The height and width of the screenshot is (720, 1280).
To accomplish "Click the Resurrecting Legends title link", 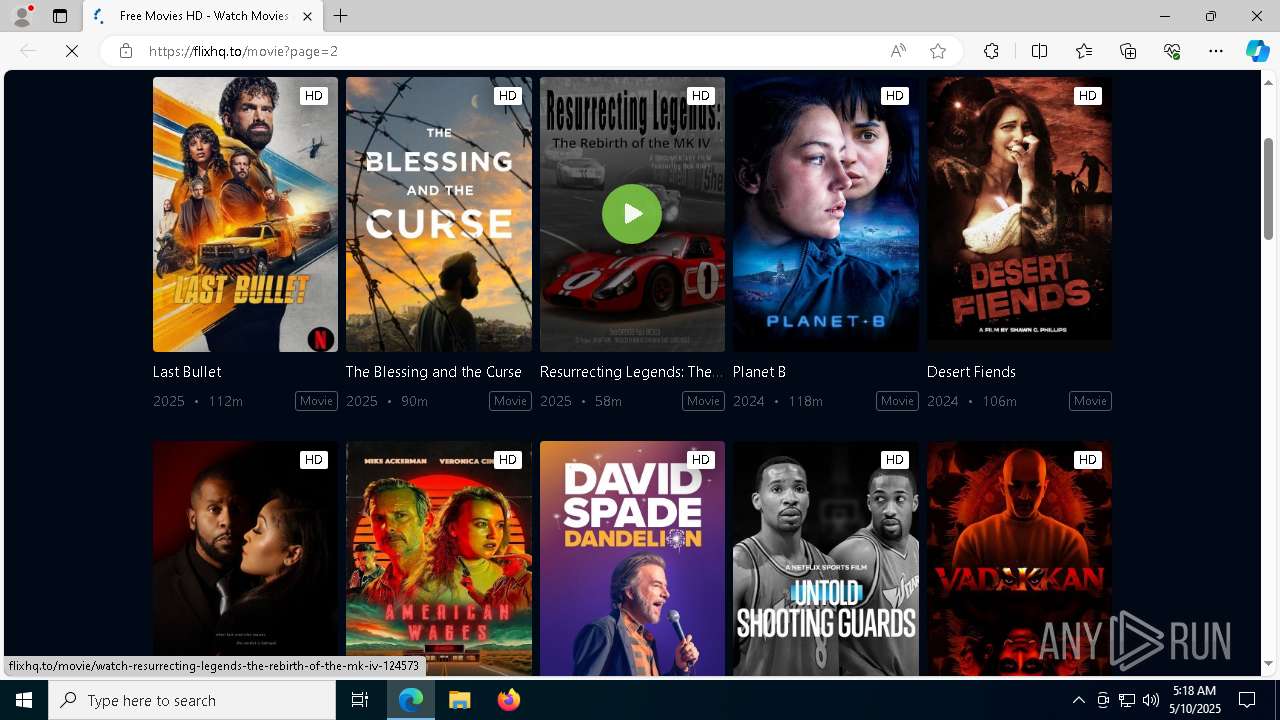I will point(631,371).
